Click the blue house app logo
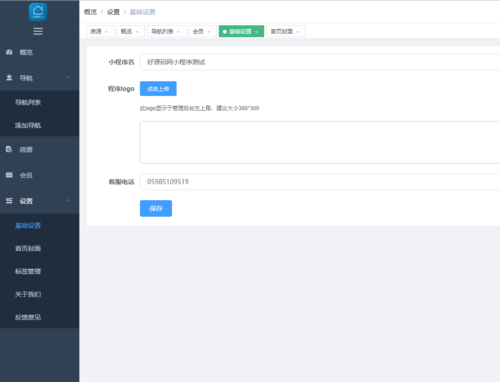Screen dimensions: 500x382 (x=38, y=12)
